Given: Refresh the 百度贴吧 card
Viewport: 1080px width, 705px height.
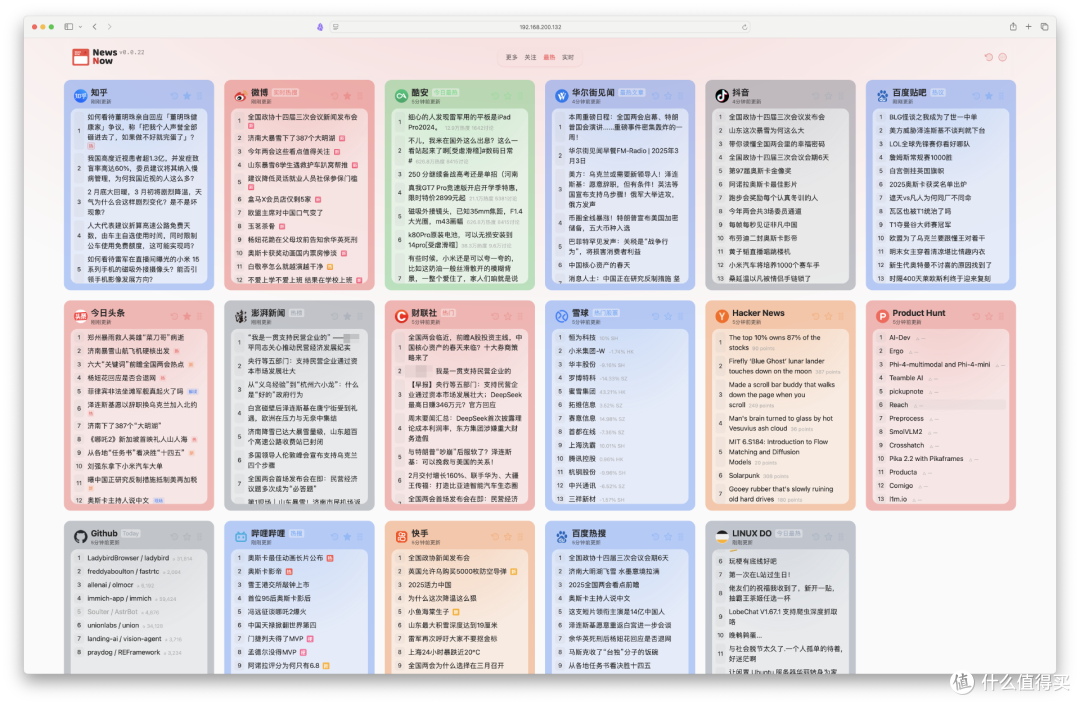Looking at the screenshot, I should point(976,96).
